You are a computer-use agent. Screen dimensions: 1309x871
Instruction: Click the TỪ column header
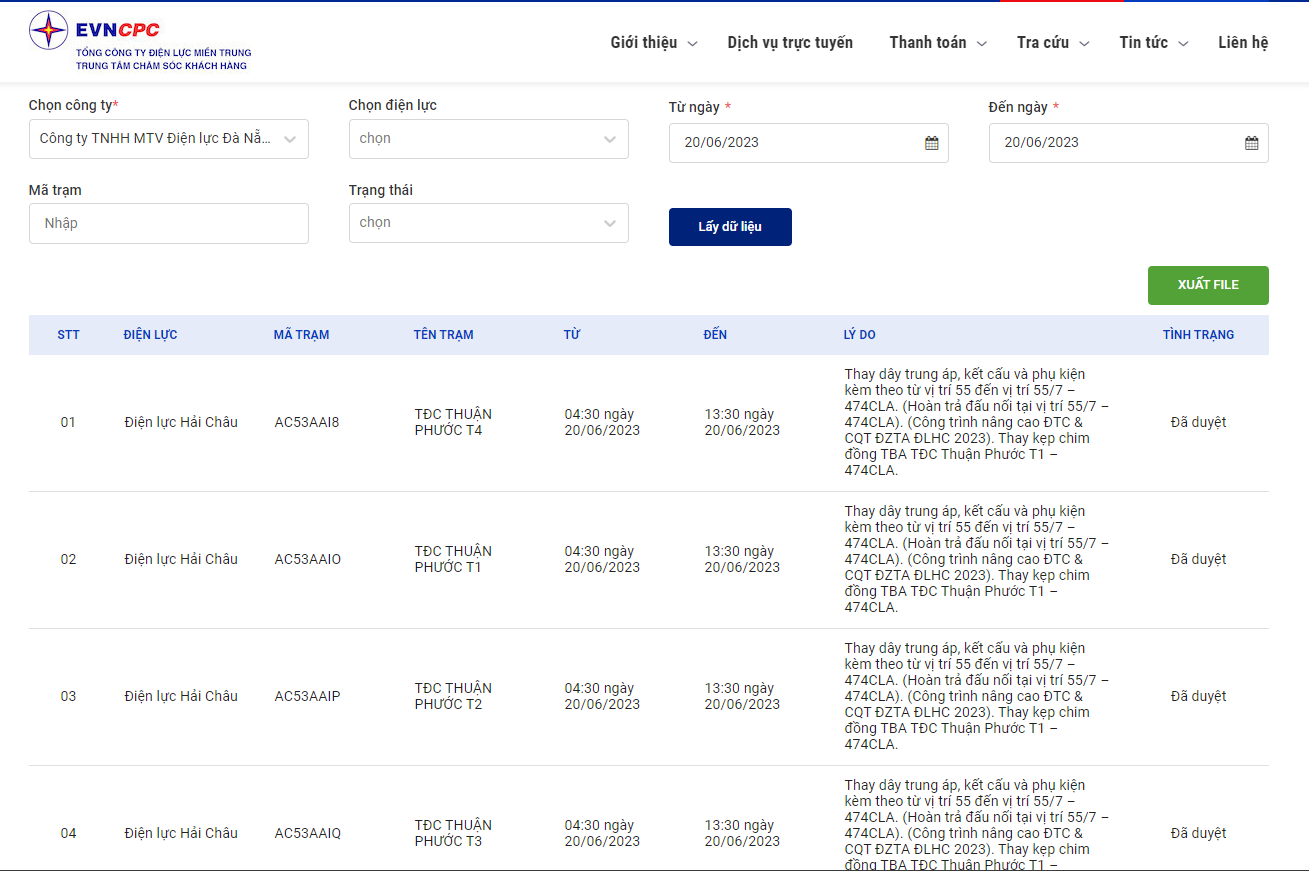coord(571,335)
